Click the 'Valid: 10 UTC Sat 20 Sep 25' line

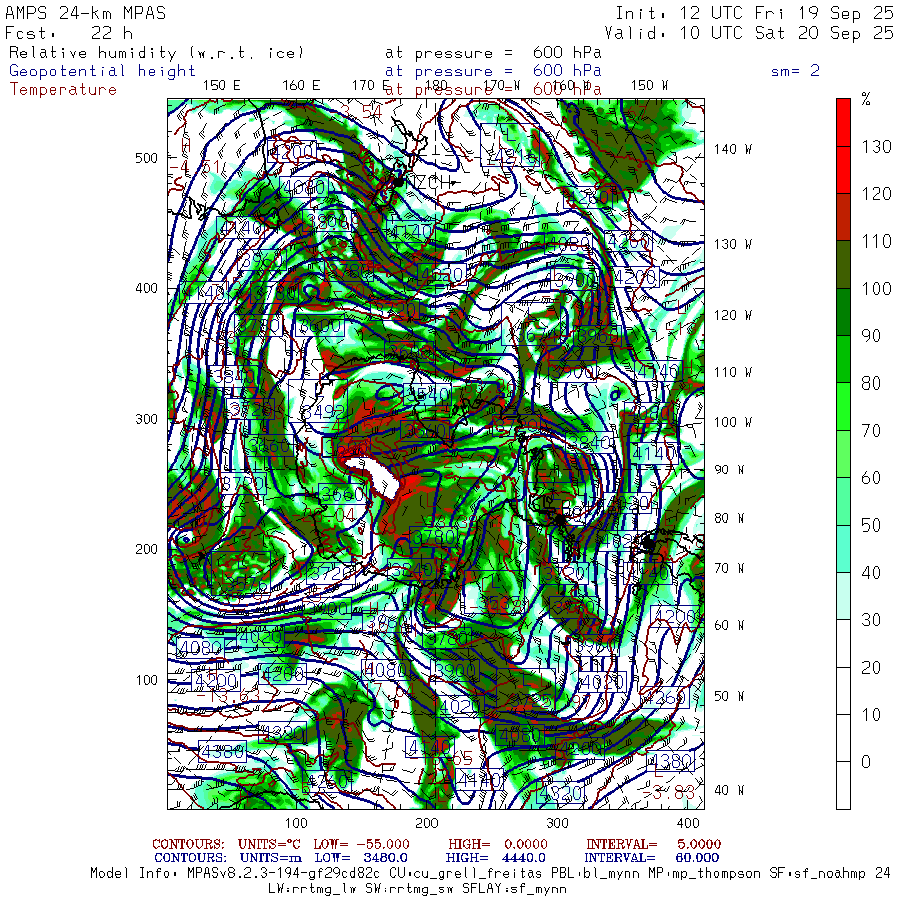[749, 33]
